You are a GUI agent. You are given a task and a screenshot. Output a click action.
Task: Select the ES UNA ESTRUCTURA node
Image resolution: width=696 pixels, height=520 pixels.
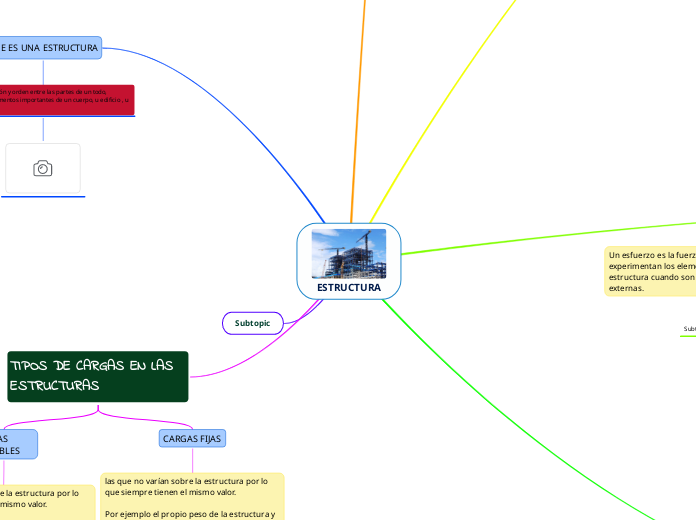pyautogui.click(x=50, y=48)
